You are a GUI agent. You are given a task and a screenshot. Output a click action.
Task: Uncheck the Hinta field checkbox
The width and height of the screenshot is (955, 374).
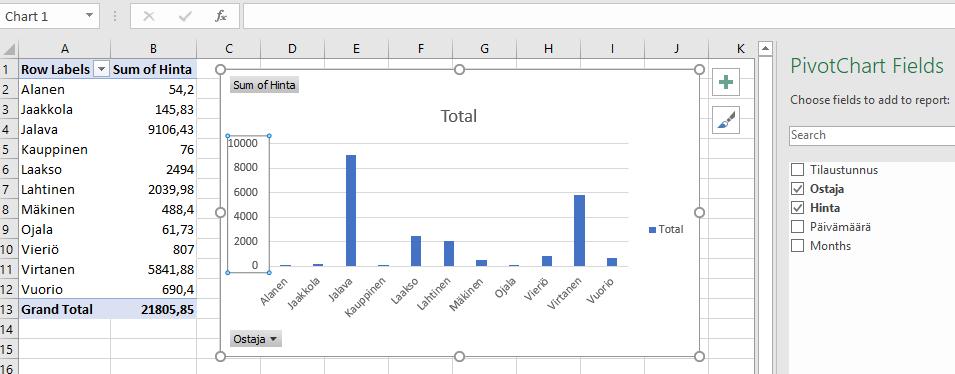tap(797, 208)
